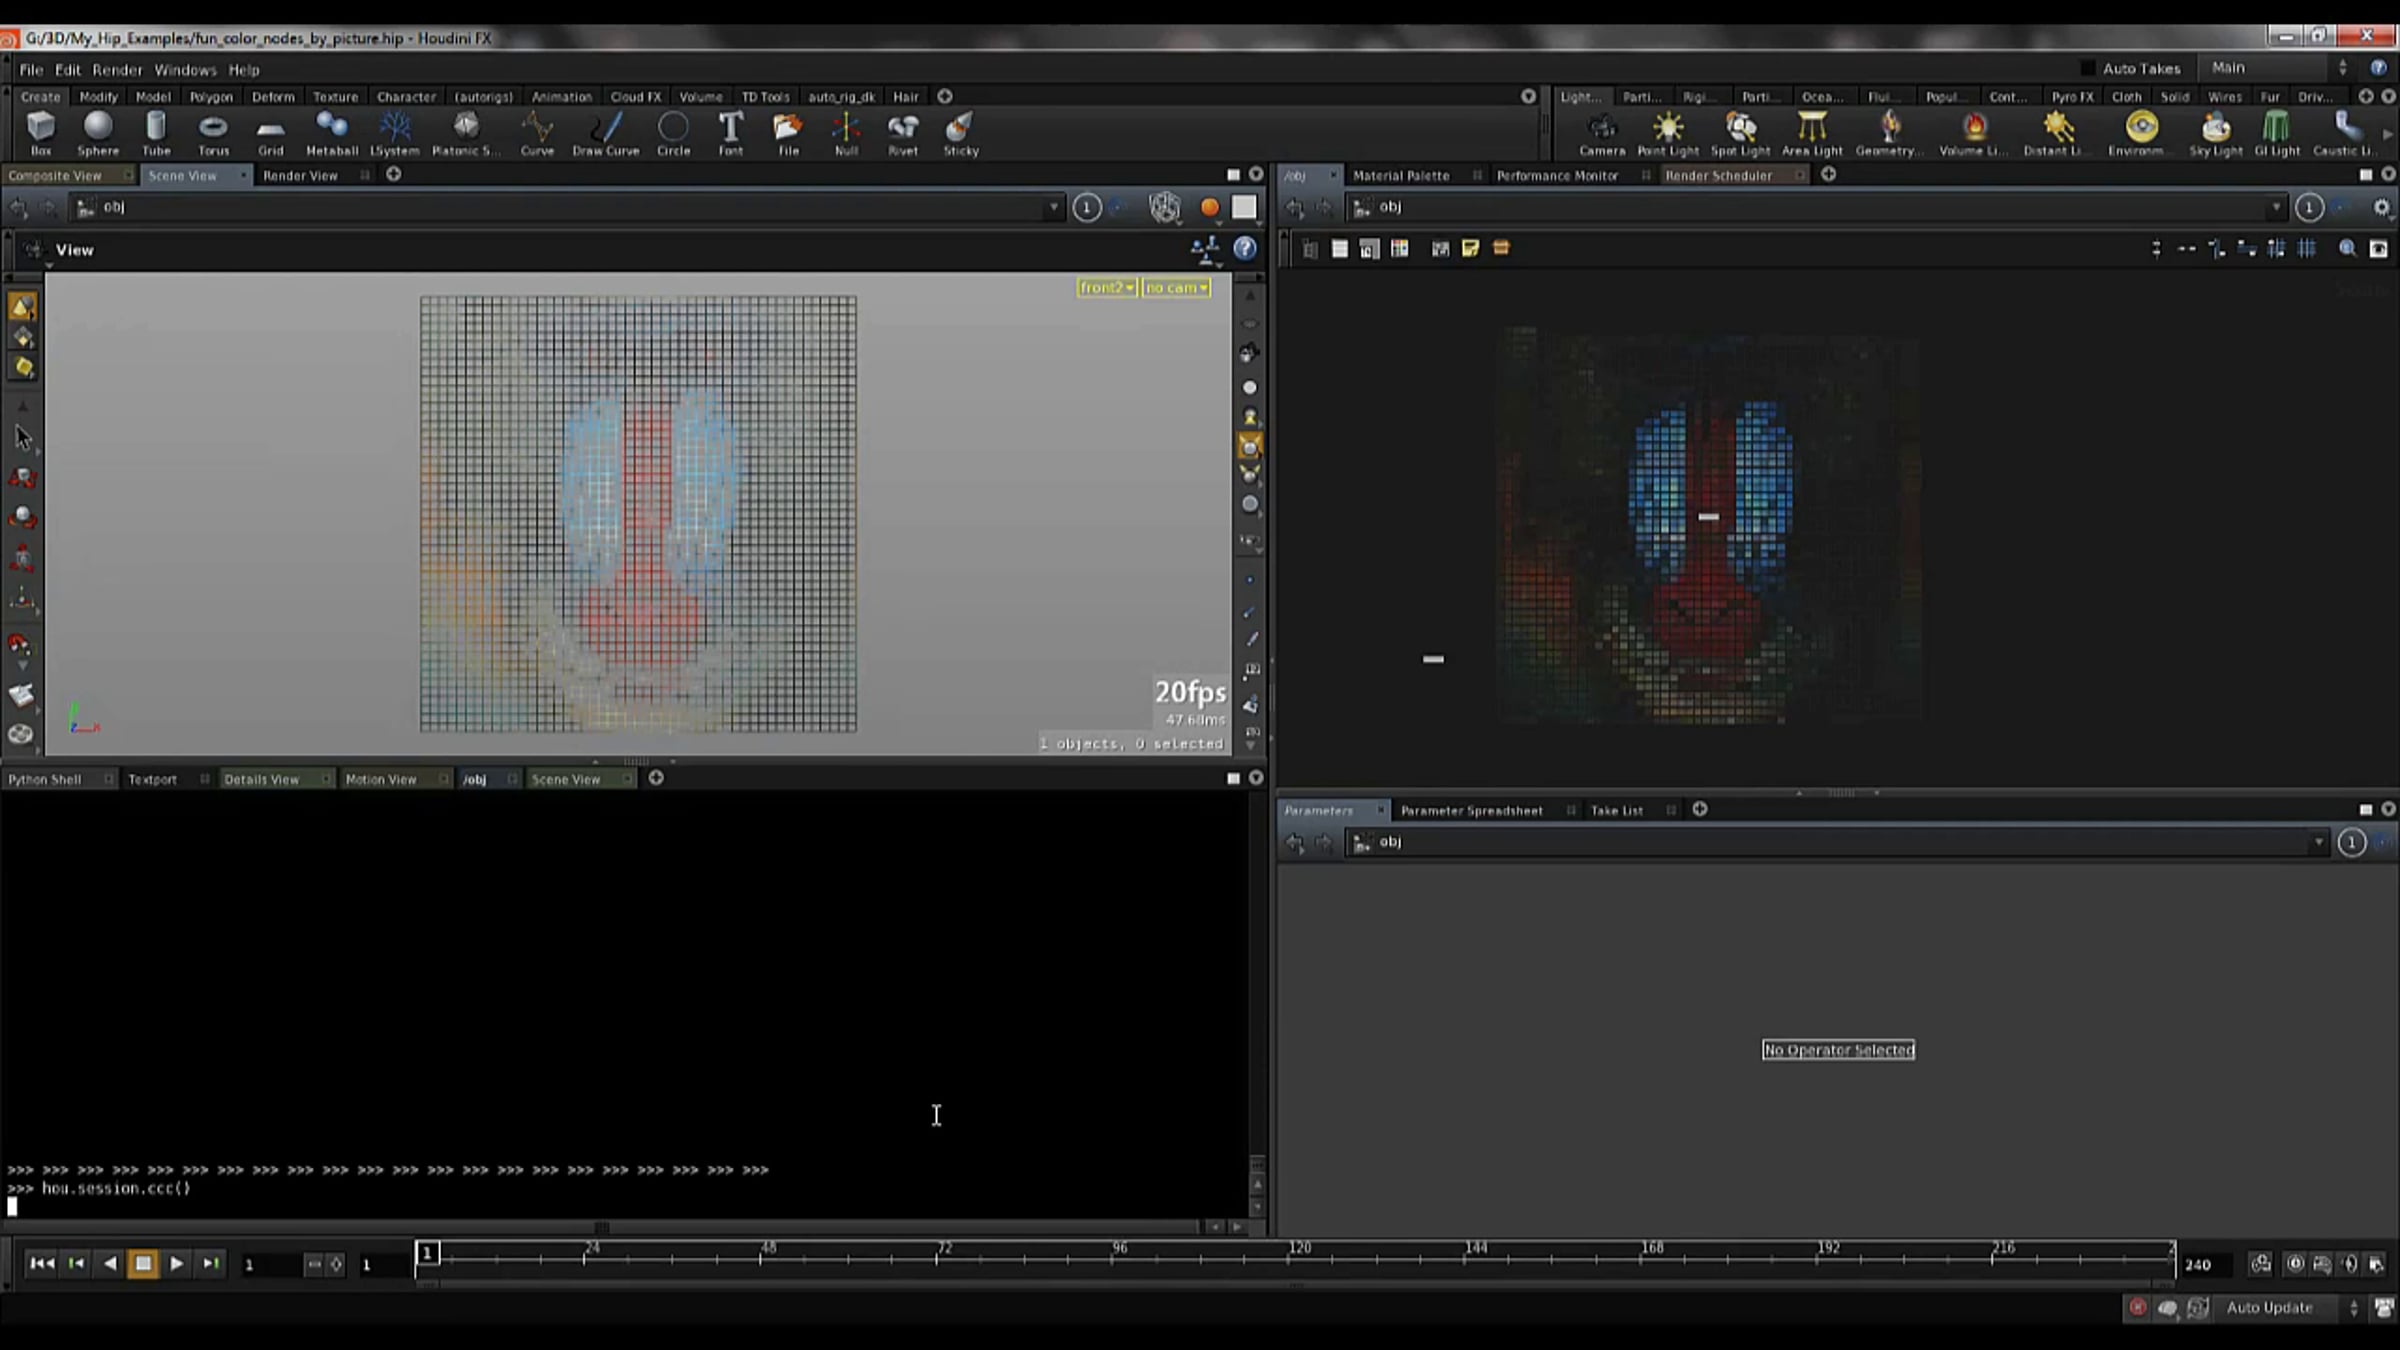Add a Spot Light

pos(1741,133)
